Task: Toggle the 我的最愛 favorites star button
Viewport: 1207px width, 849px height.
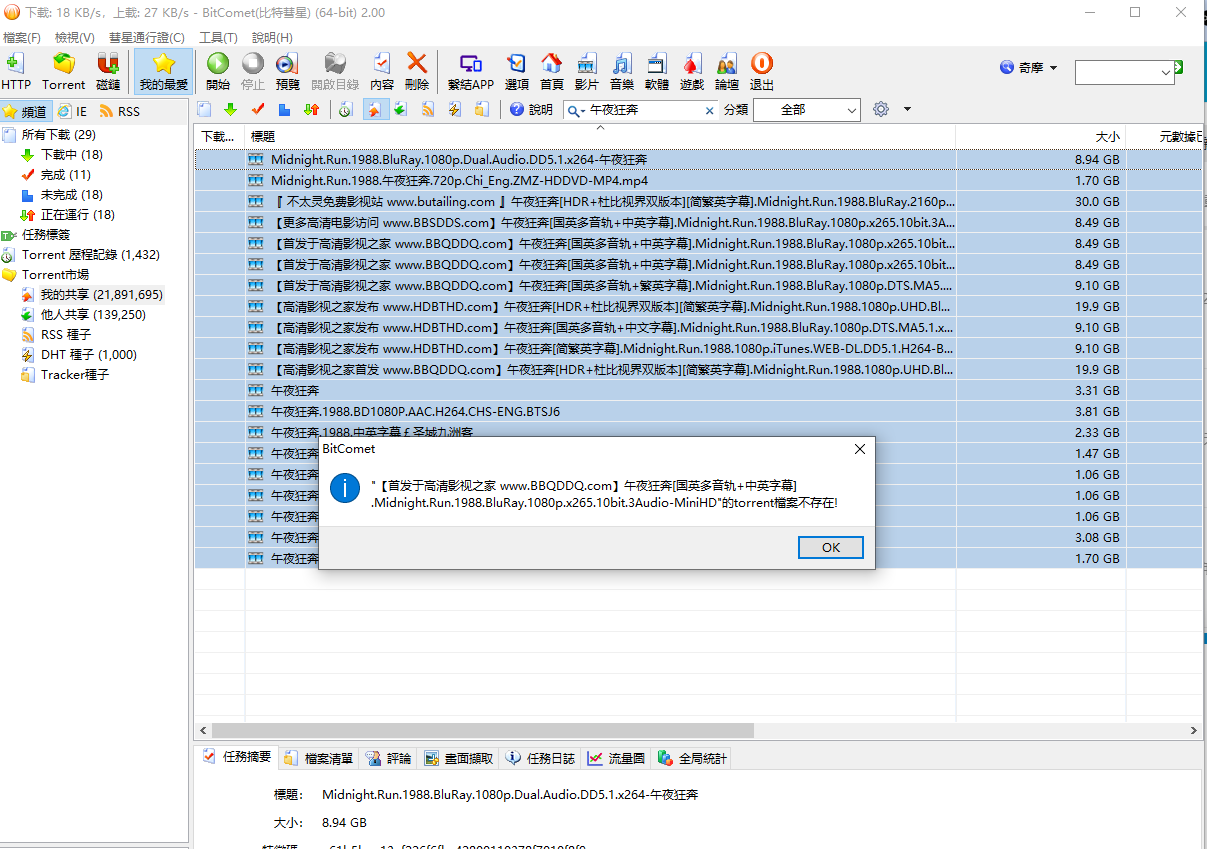Action: (164, 72)
